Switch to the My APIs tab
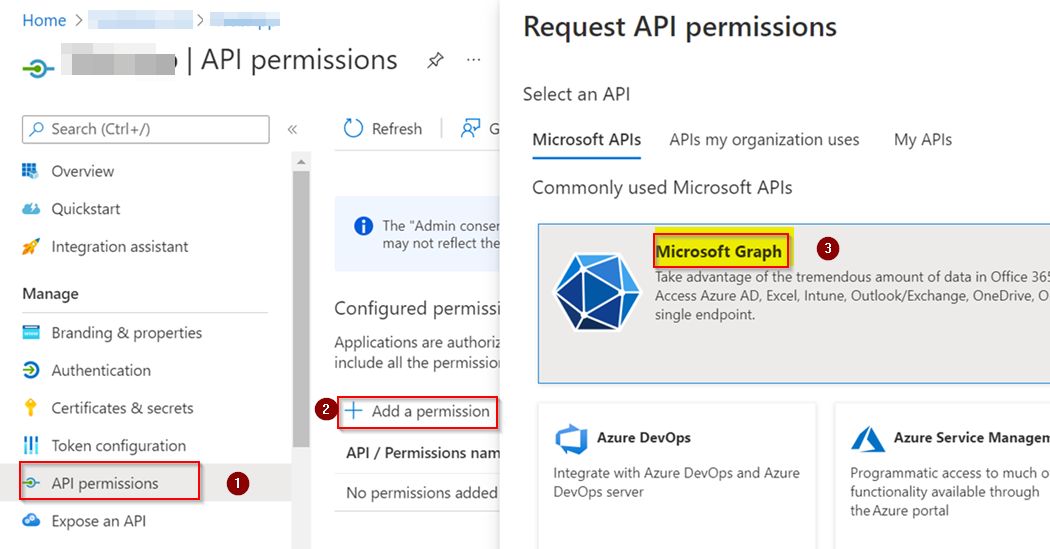Screen dimensions: 1050x549 tap(922, 140)
